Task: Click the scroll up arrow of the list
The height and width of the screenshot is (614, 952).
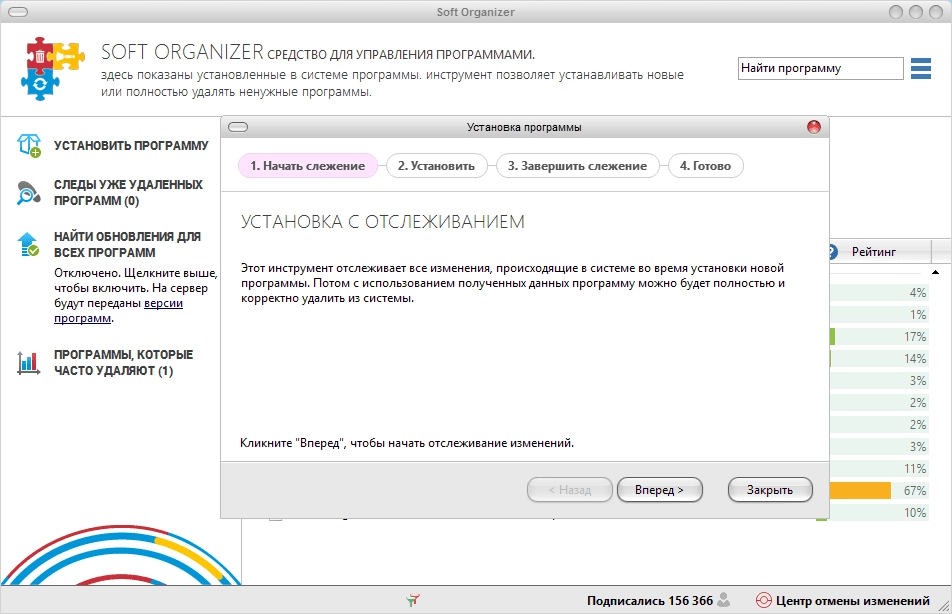Action: click(x=936, y=272)
